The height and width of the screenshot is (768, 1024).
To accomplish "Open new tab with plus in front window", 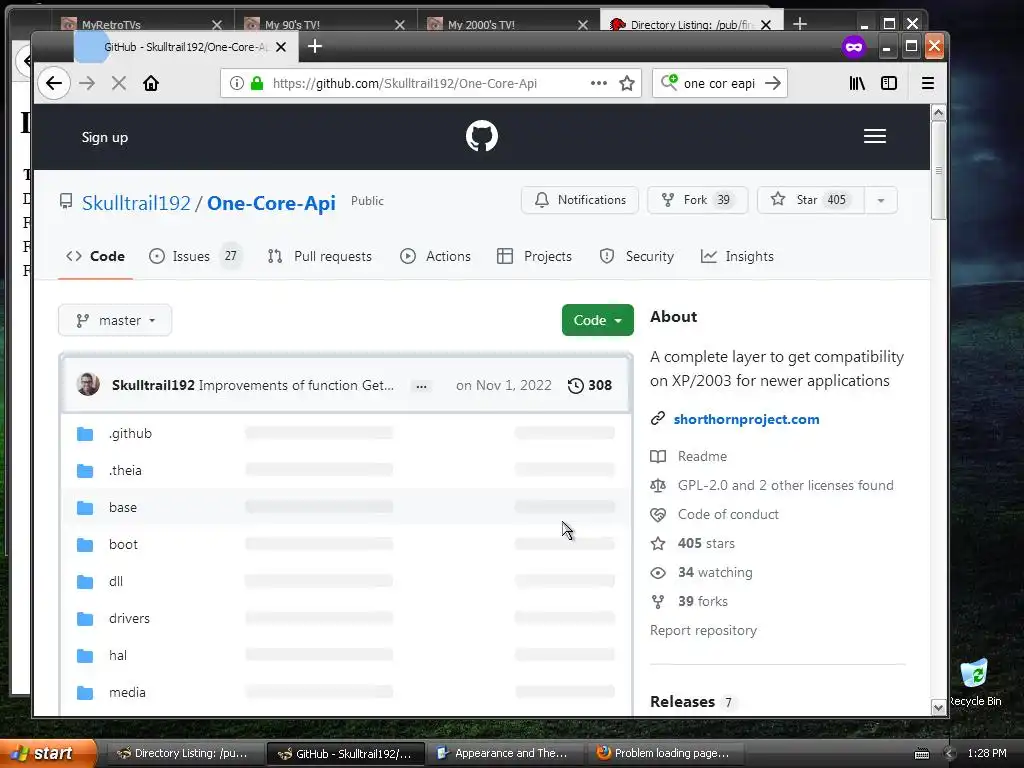I will (315, 46).
